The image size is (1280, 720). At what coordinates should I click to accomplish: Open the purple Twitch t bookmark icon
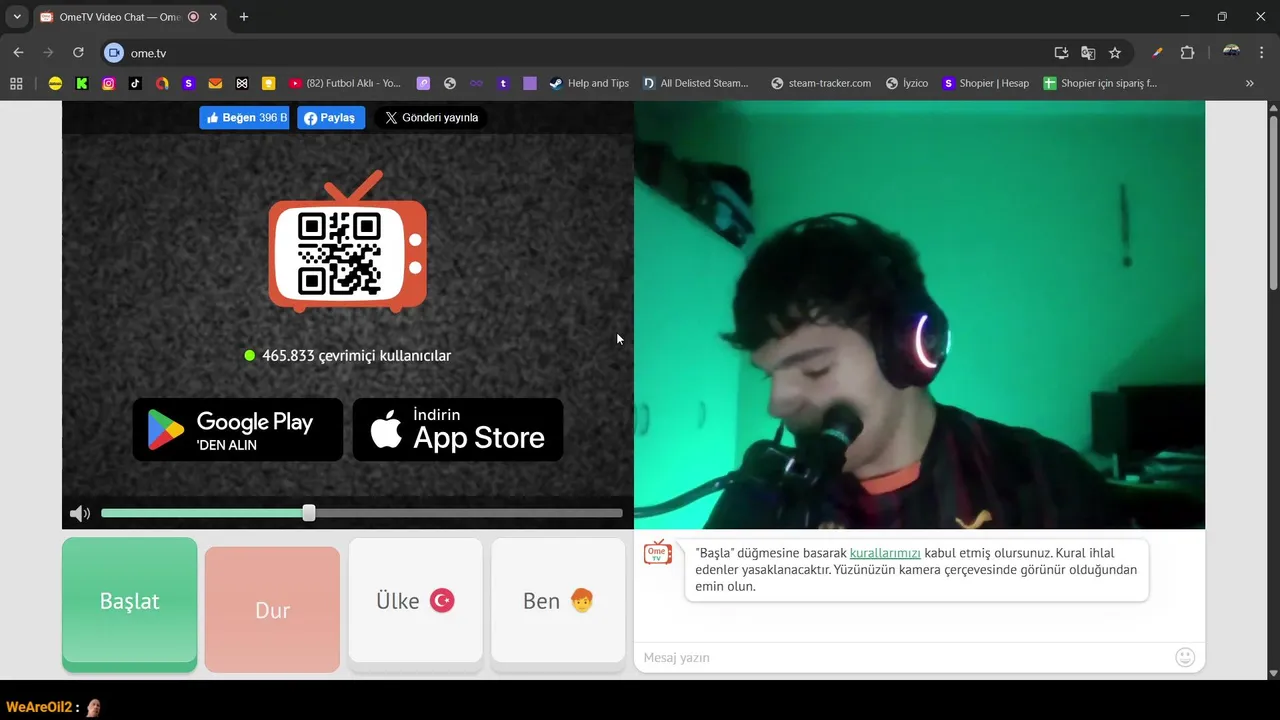[503, 83]
